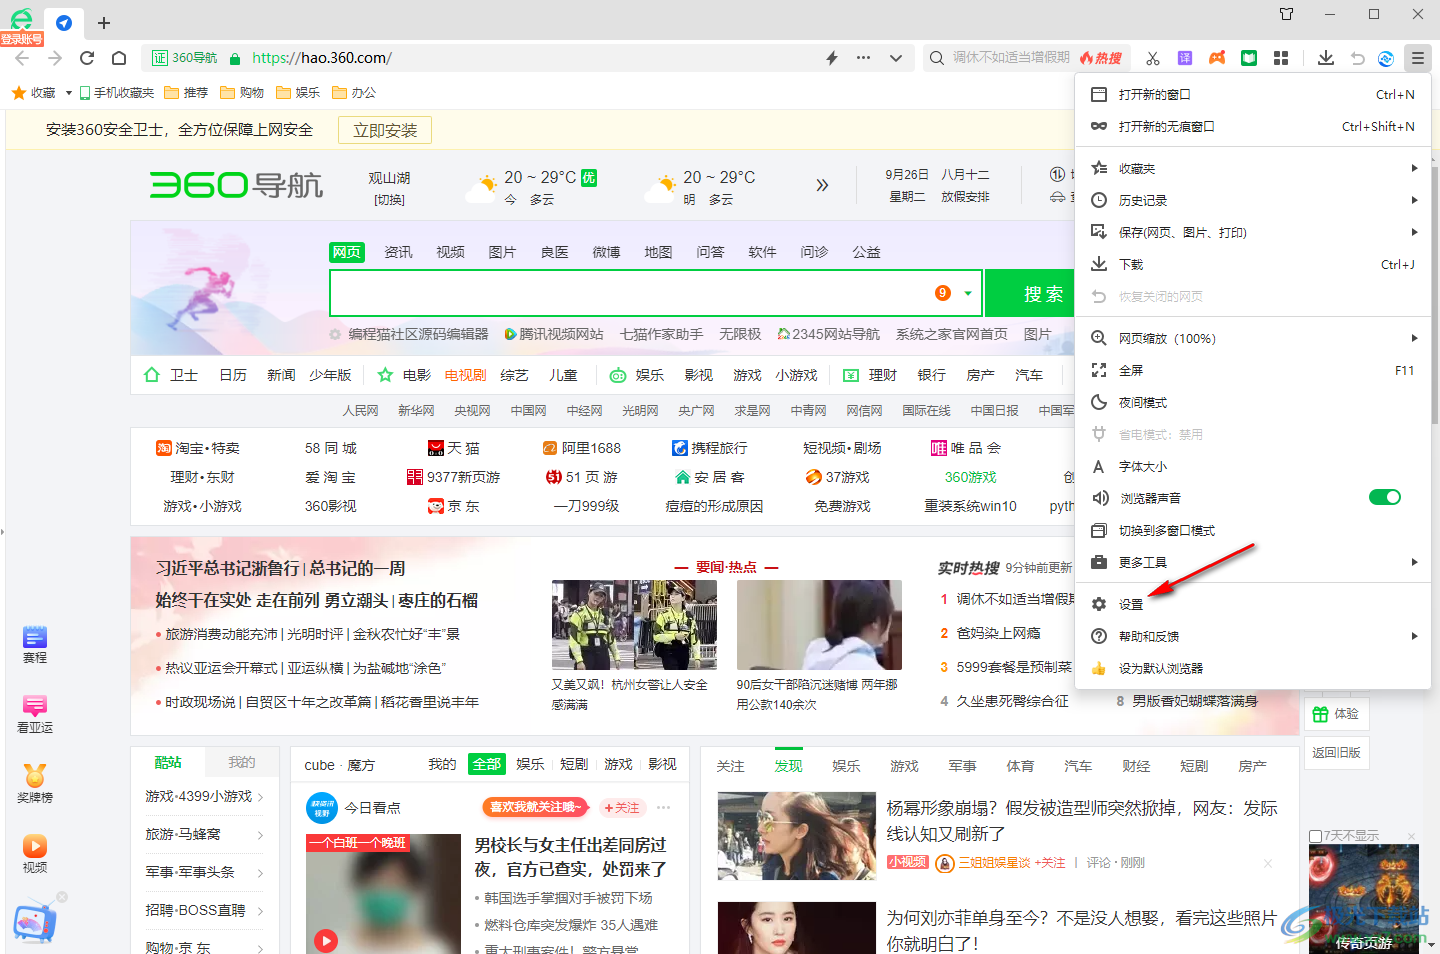The width and height of the screenshot is (1440, 954).
Task: Check the 7天不显示 checkbox
Action: tap(1315, 836)
